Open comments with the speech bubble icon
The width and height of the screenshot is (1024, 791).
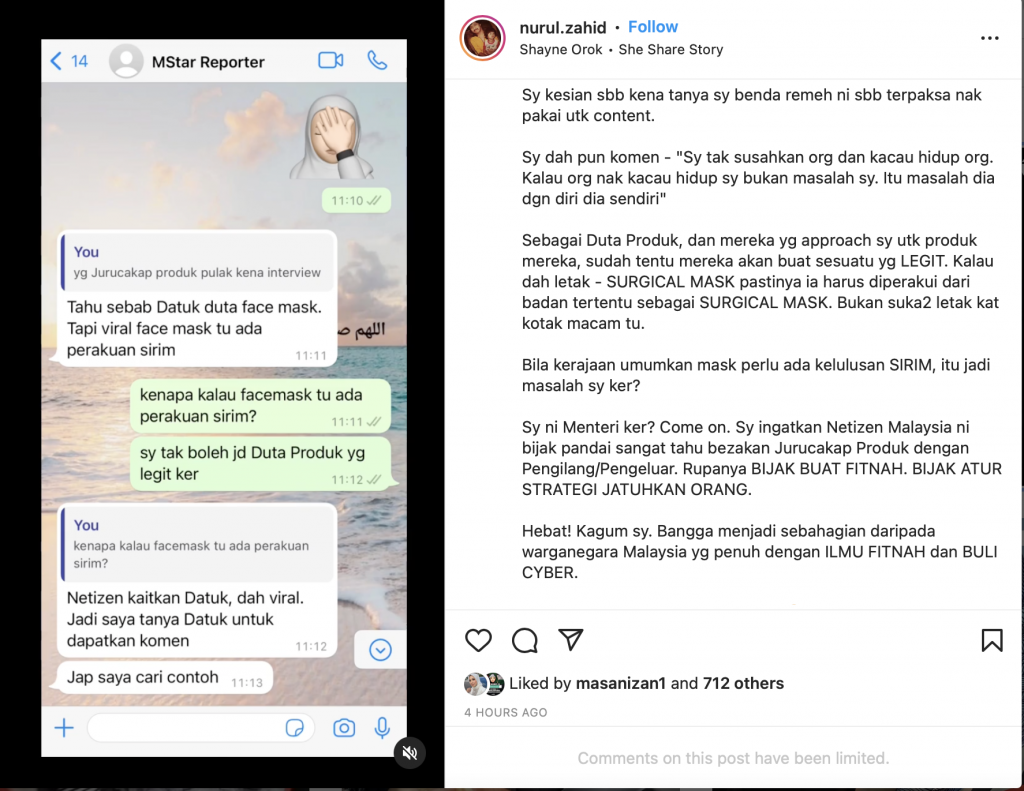[524, 641]
